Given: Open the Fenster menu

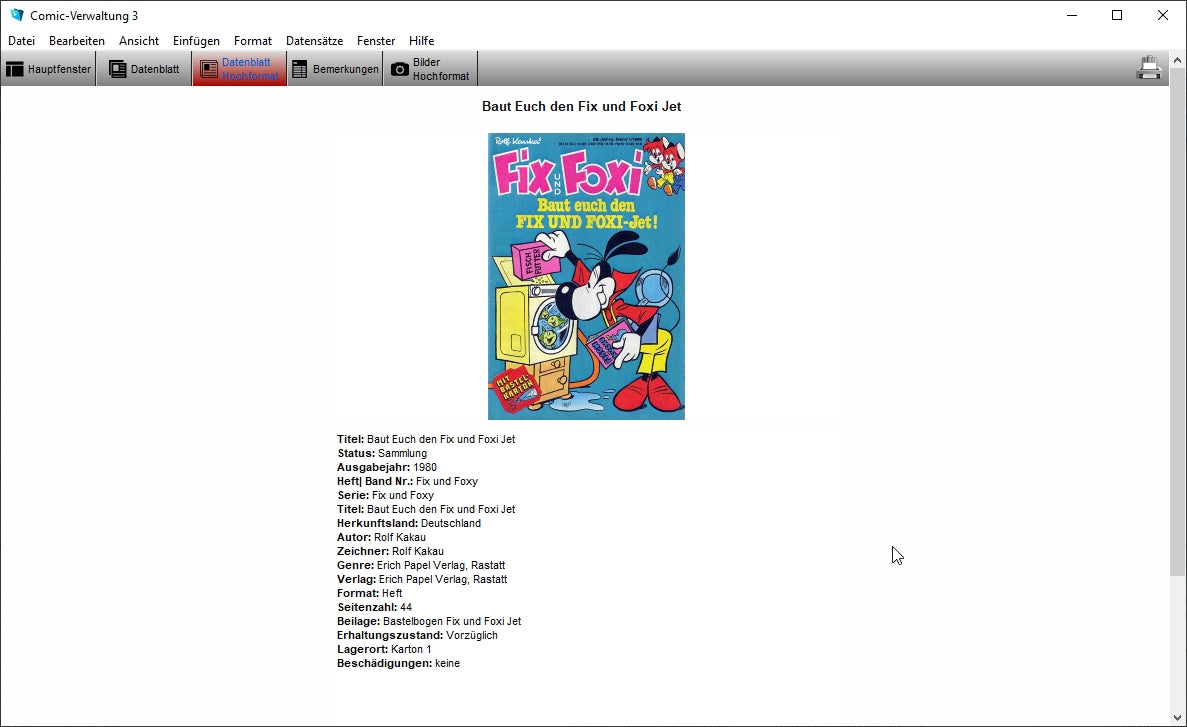Looking at the screenshot, I should pyautogui.click(x=376, y=41).
